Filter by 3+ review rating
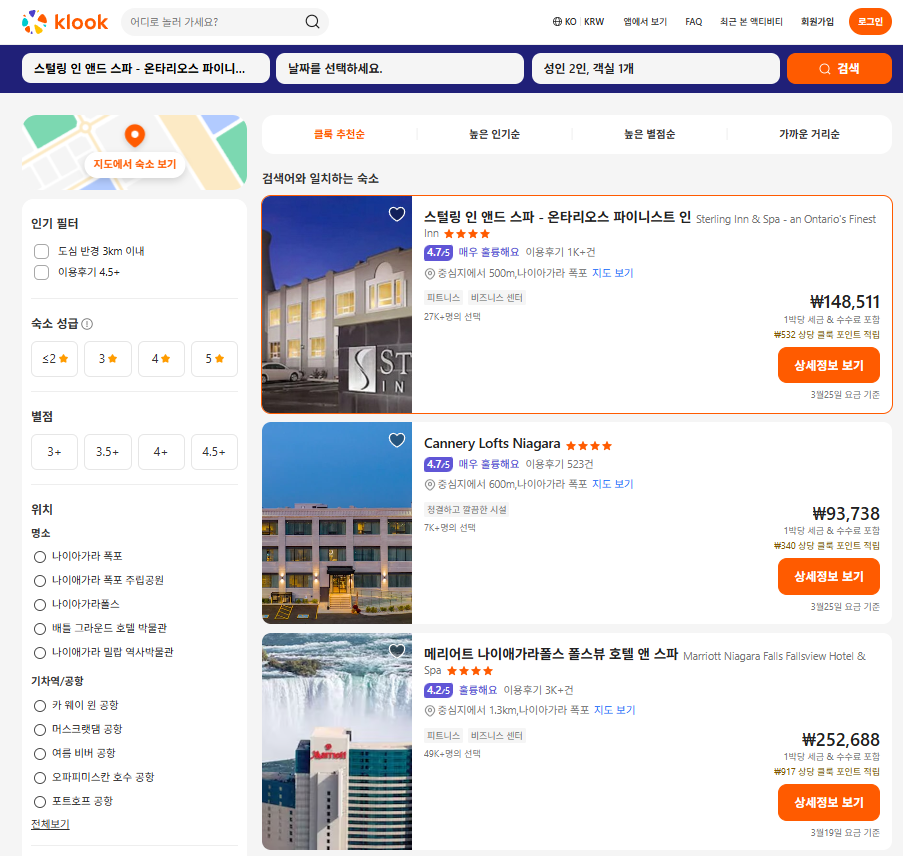The height and width of the screenshot is (856, 903). 55,452
